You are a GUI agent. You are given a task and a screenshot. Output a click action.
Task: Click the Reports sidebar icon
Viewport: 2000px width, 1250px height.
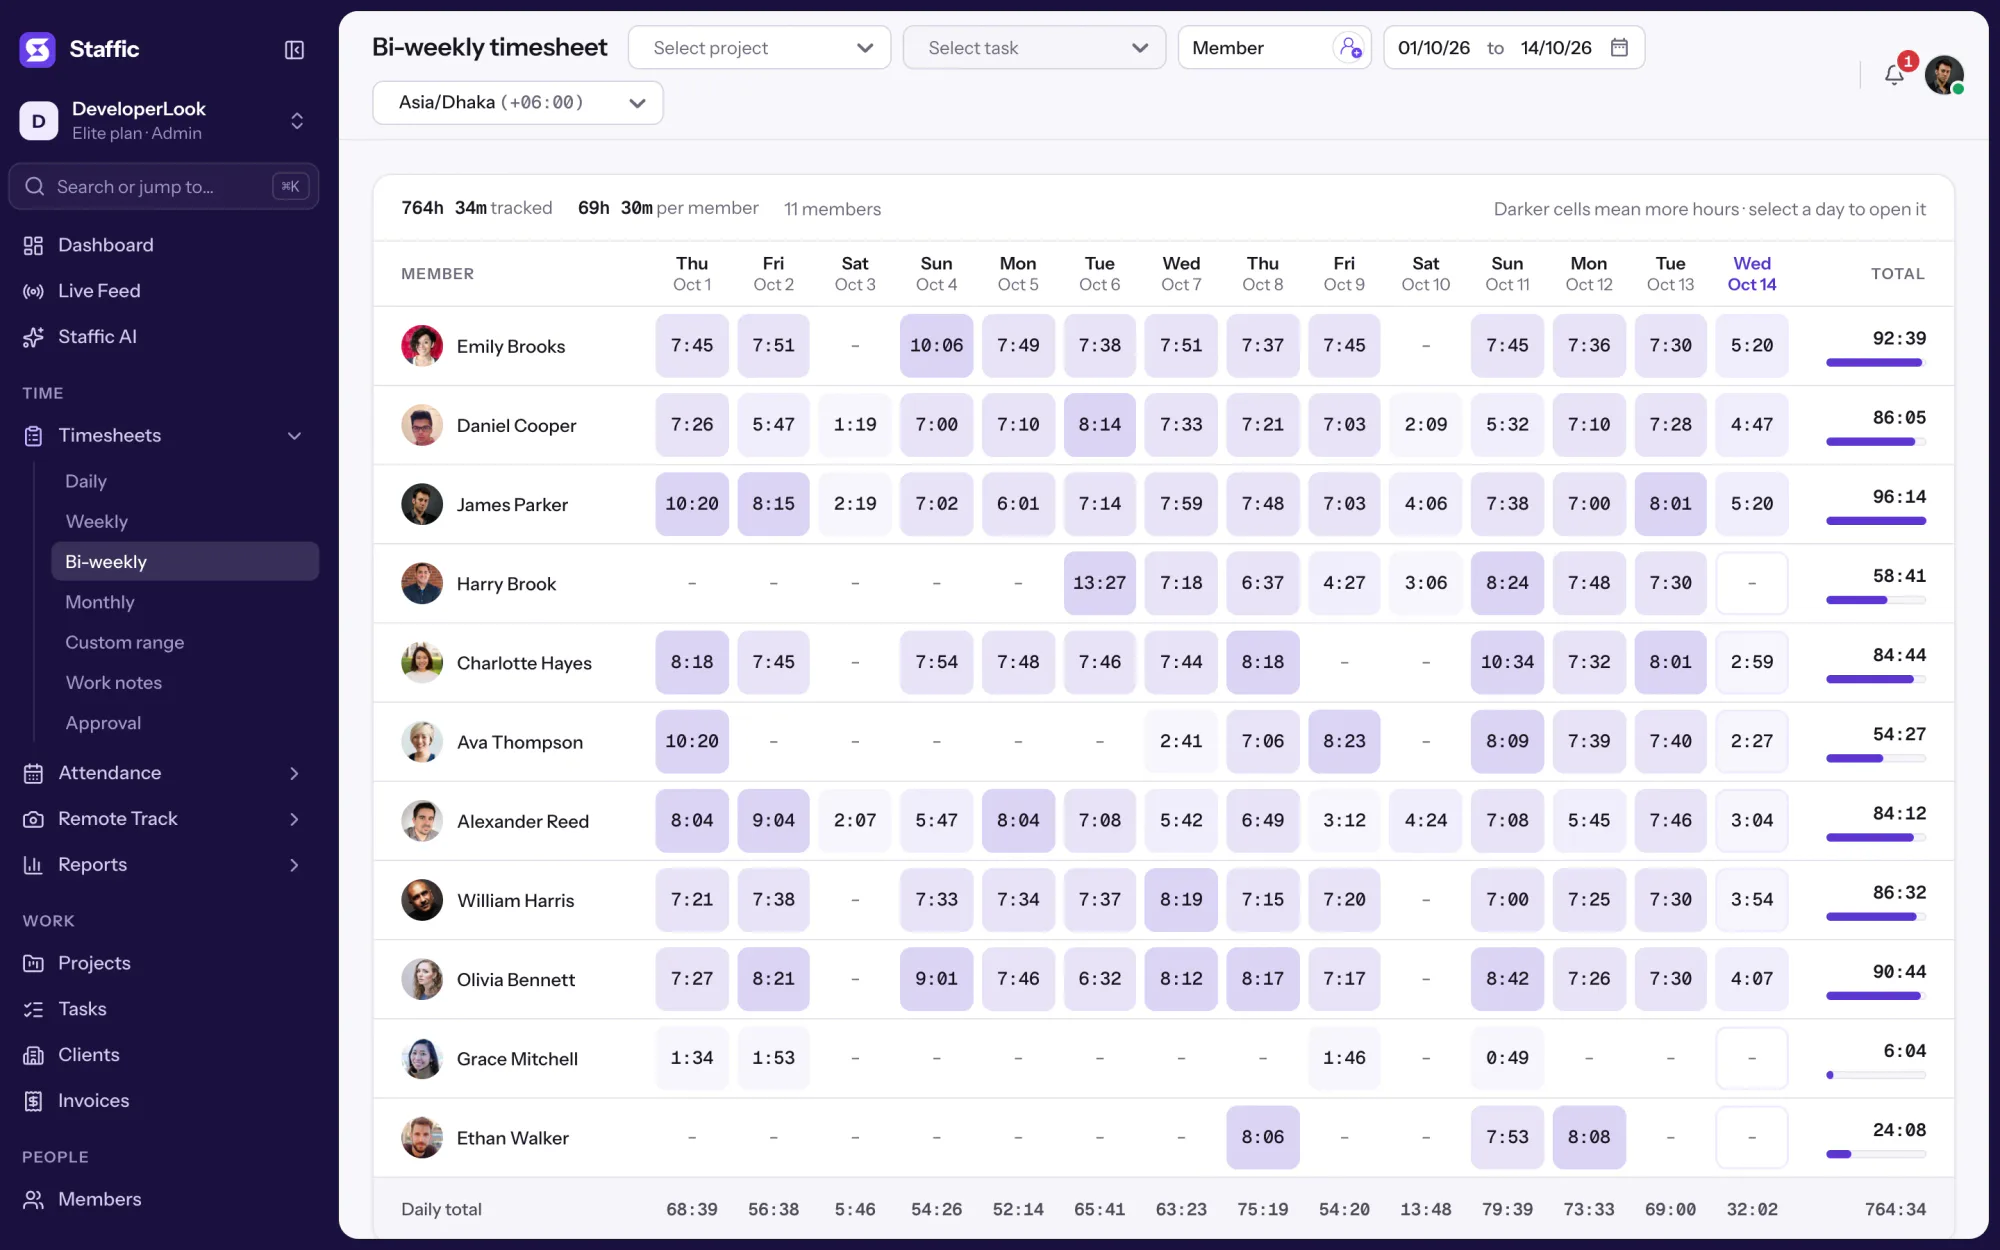pos(34,865)
